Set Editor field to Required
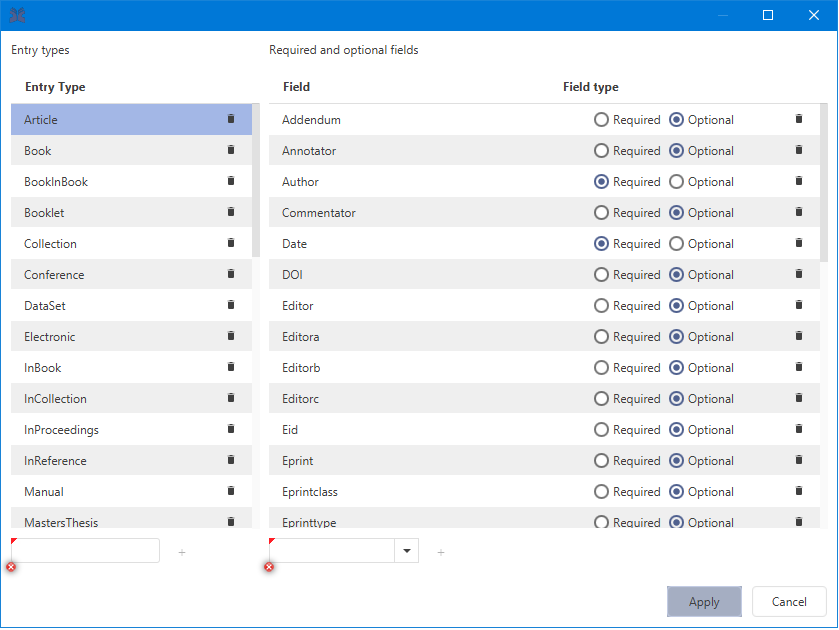This screenshot has height=630, width=839. click(601, 306)
